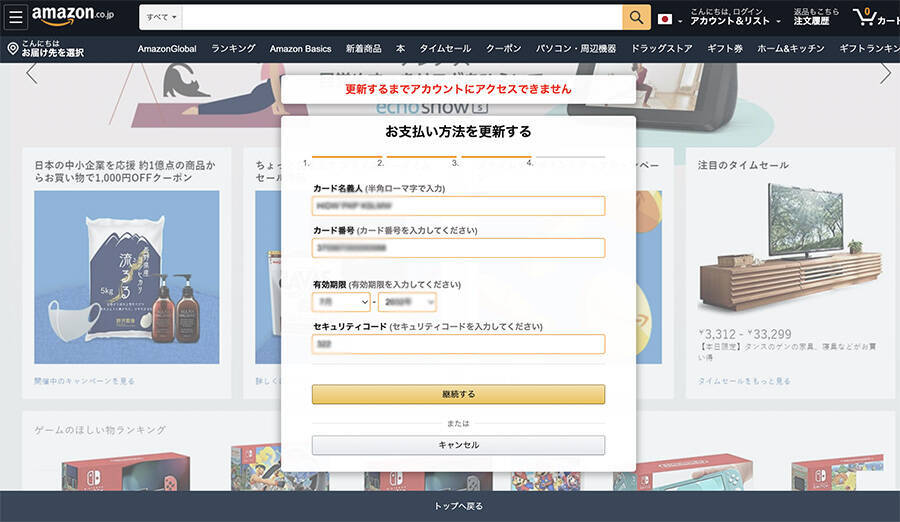Click the キャンセル button
Screen dimensions: 900x522
tap(458, 445)
